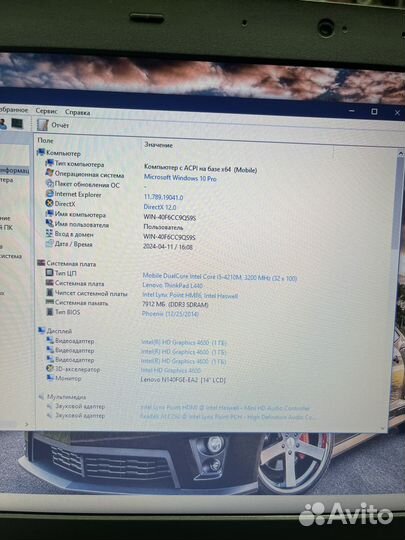Click the Монитор row icon

50,378
